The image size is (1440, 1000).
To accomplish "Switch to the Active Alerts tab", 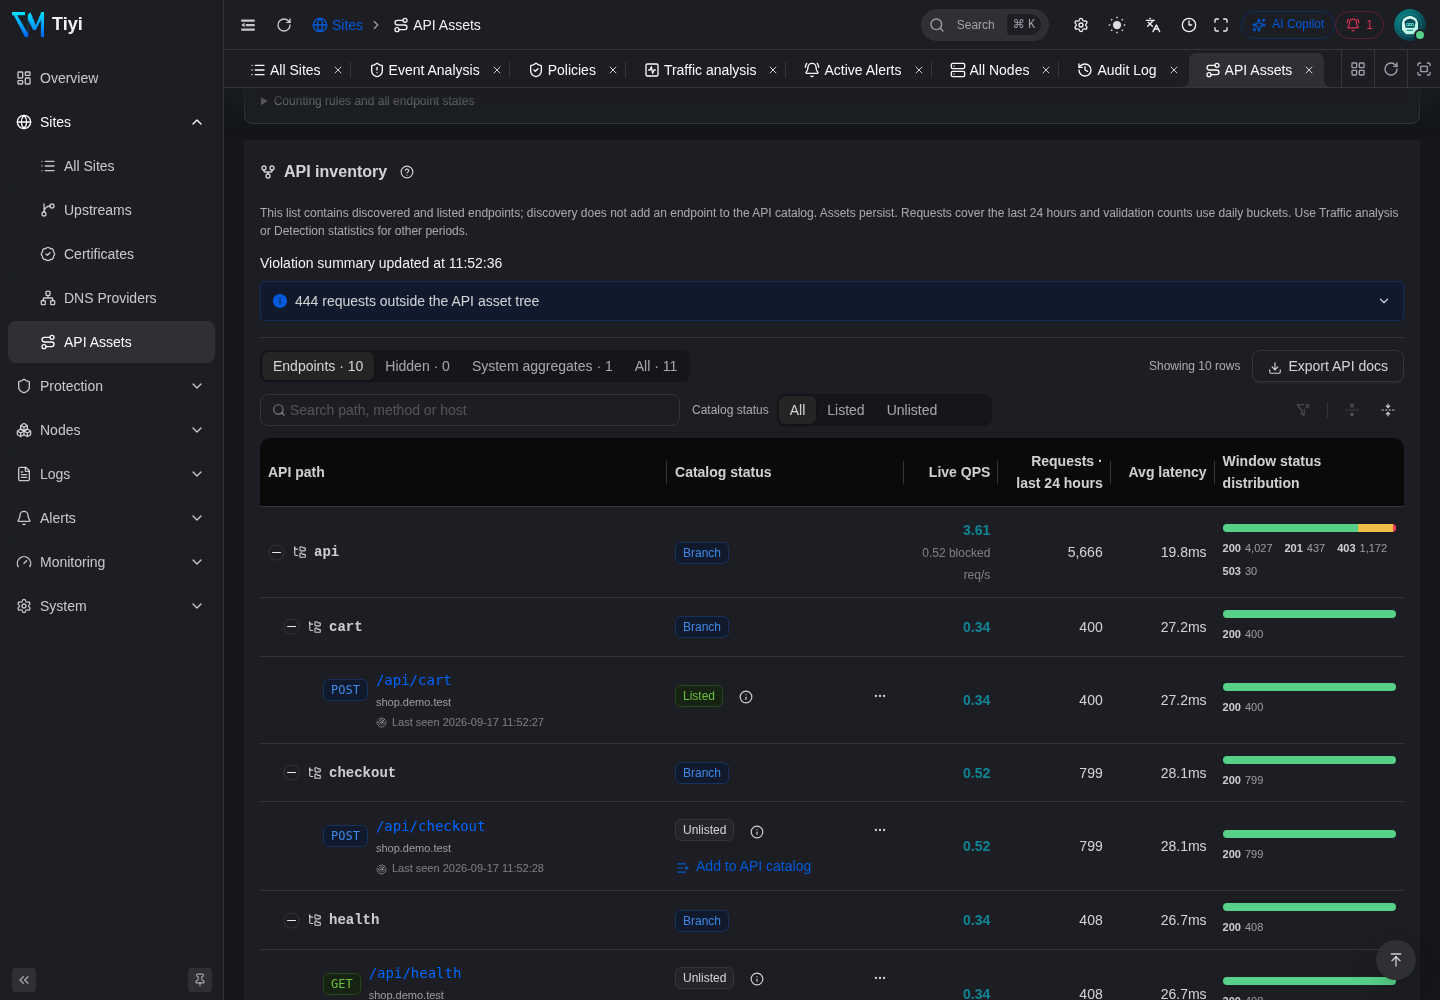I will click(x=853, y=70).
